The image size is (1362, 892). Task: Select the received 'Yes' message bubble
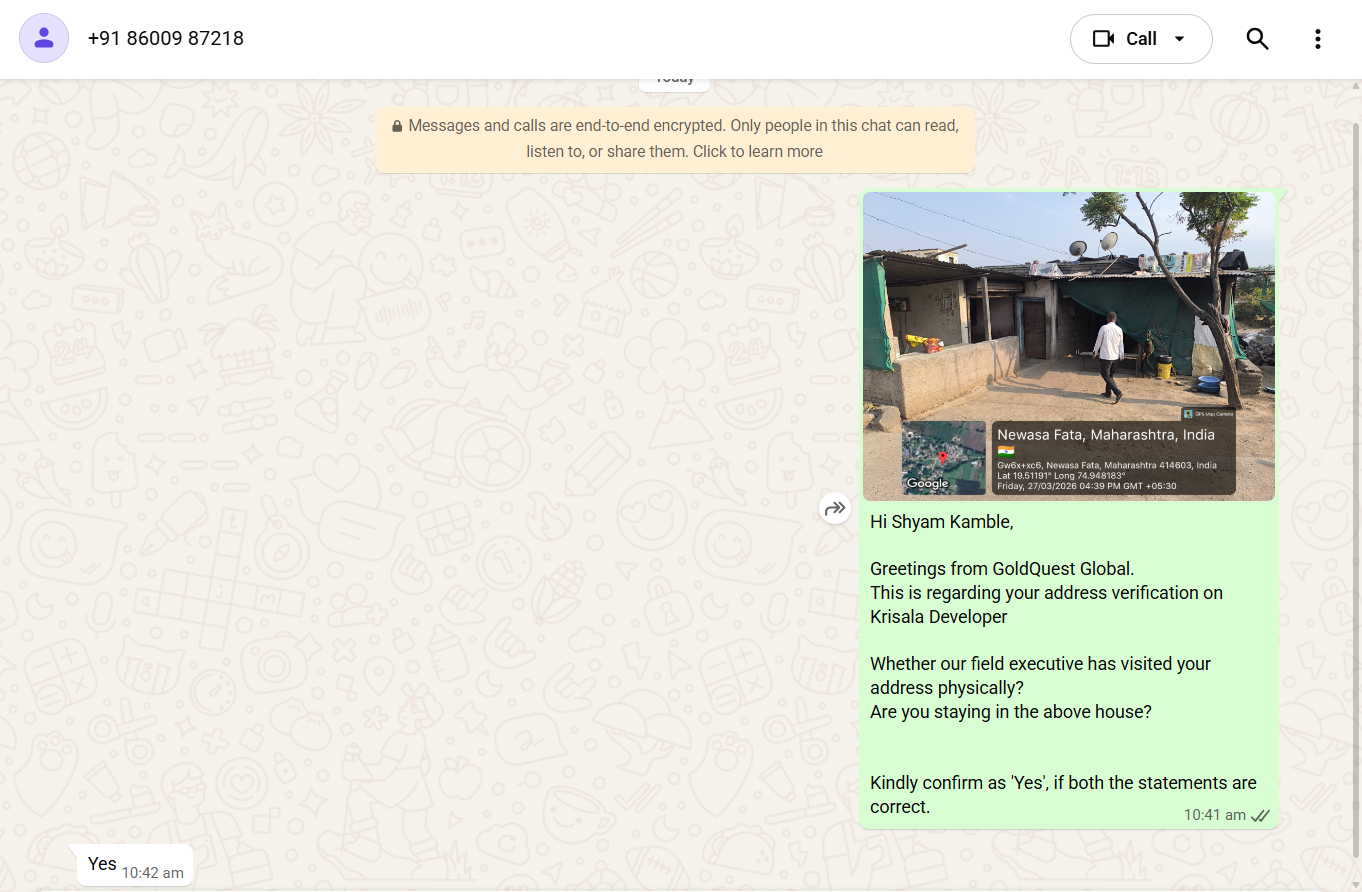[x=135, y=865]
